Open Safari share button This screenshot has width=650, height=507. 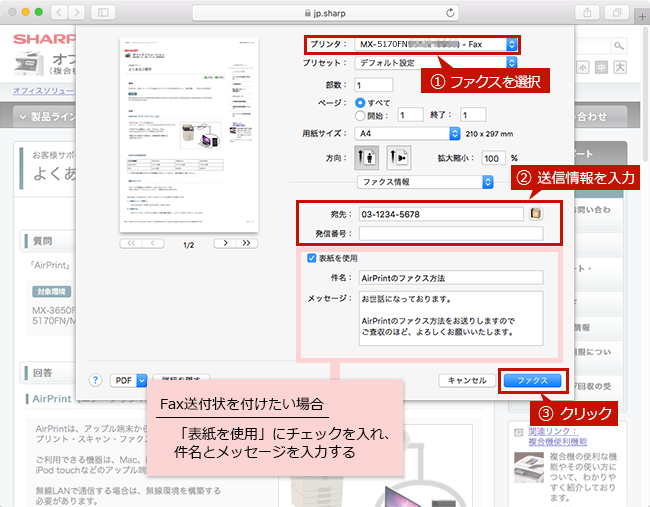[587, 12]
